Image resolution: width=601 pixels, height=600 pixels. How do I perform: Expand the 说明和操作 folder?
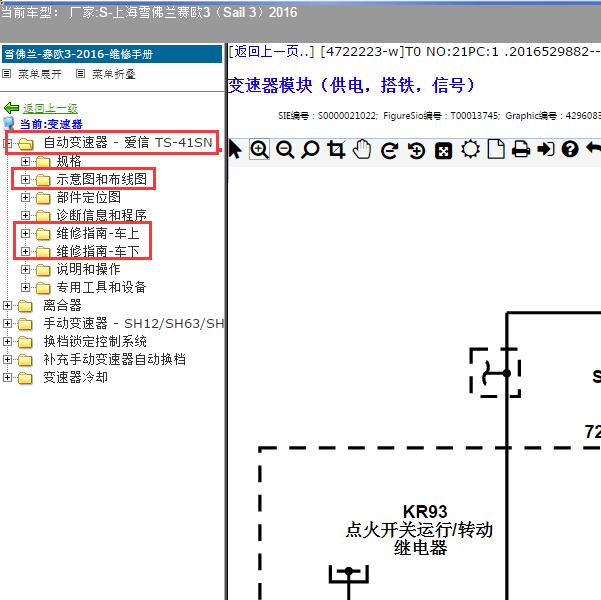(25, 270)
